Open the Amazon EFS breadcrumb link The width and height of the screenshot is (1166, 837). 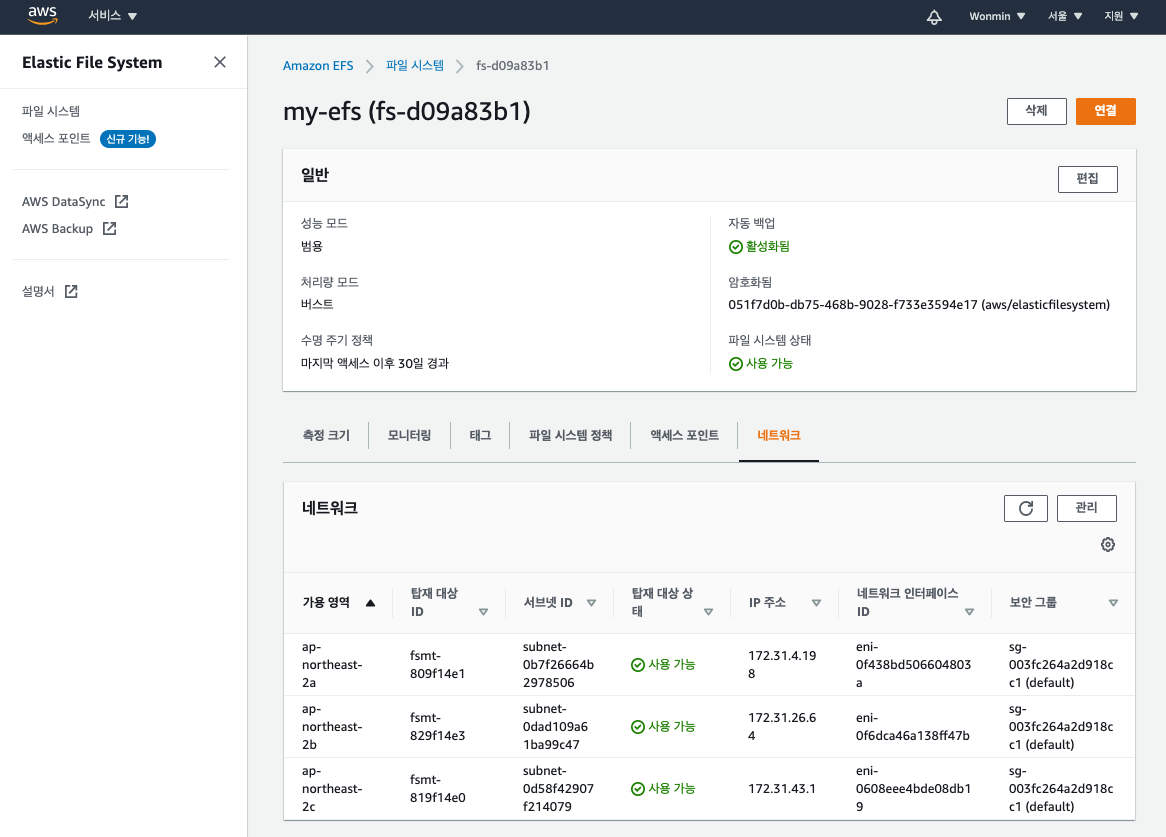318,66
